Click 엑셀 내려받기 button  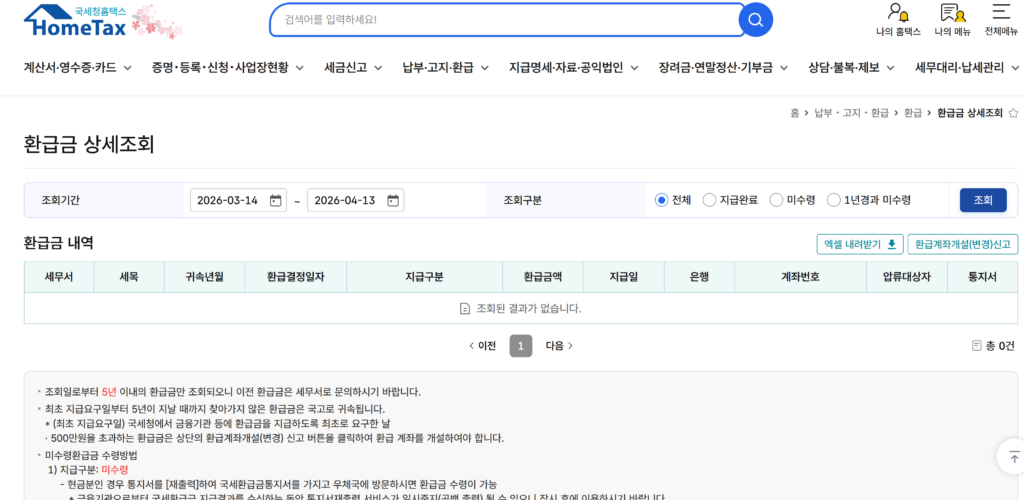point(860,244)
